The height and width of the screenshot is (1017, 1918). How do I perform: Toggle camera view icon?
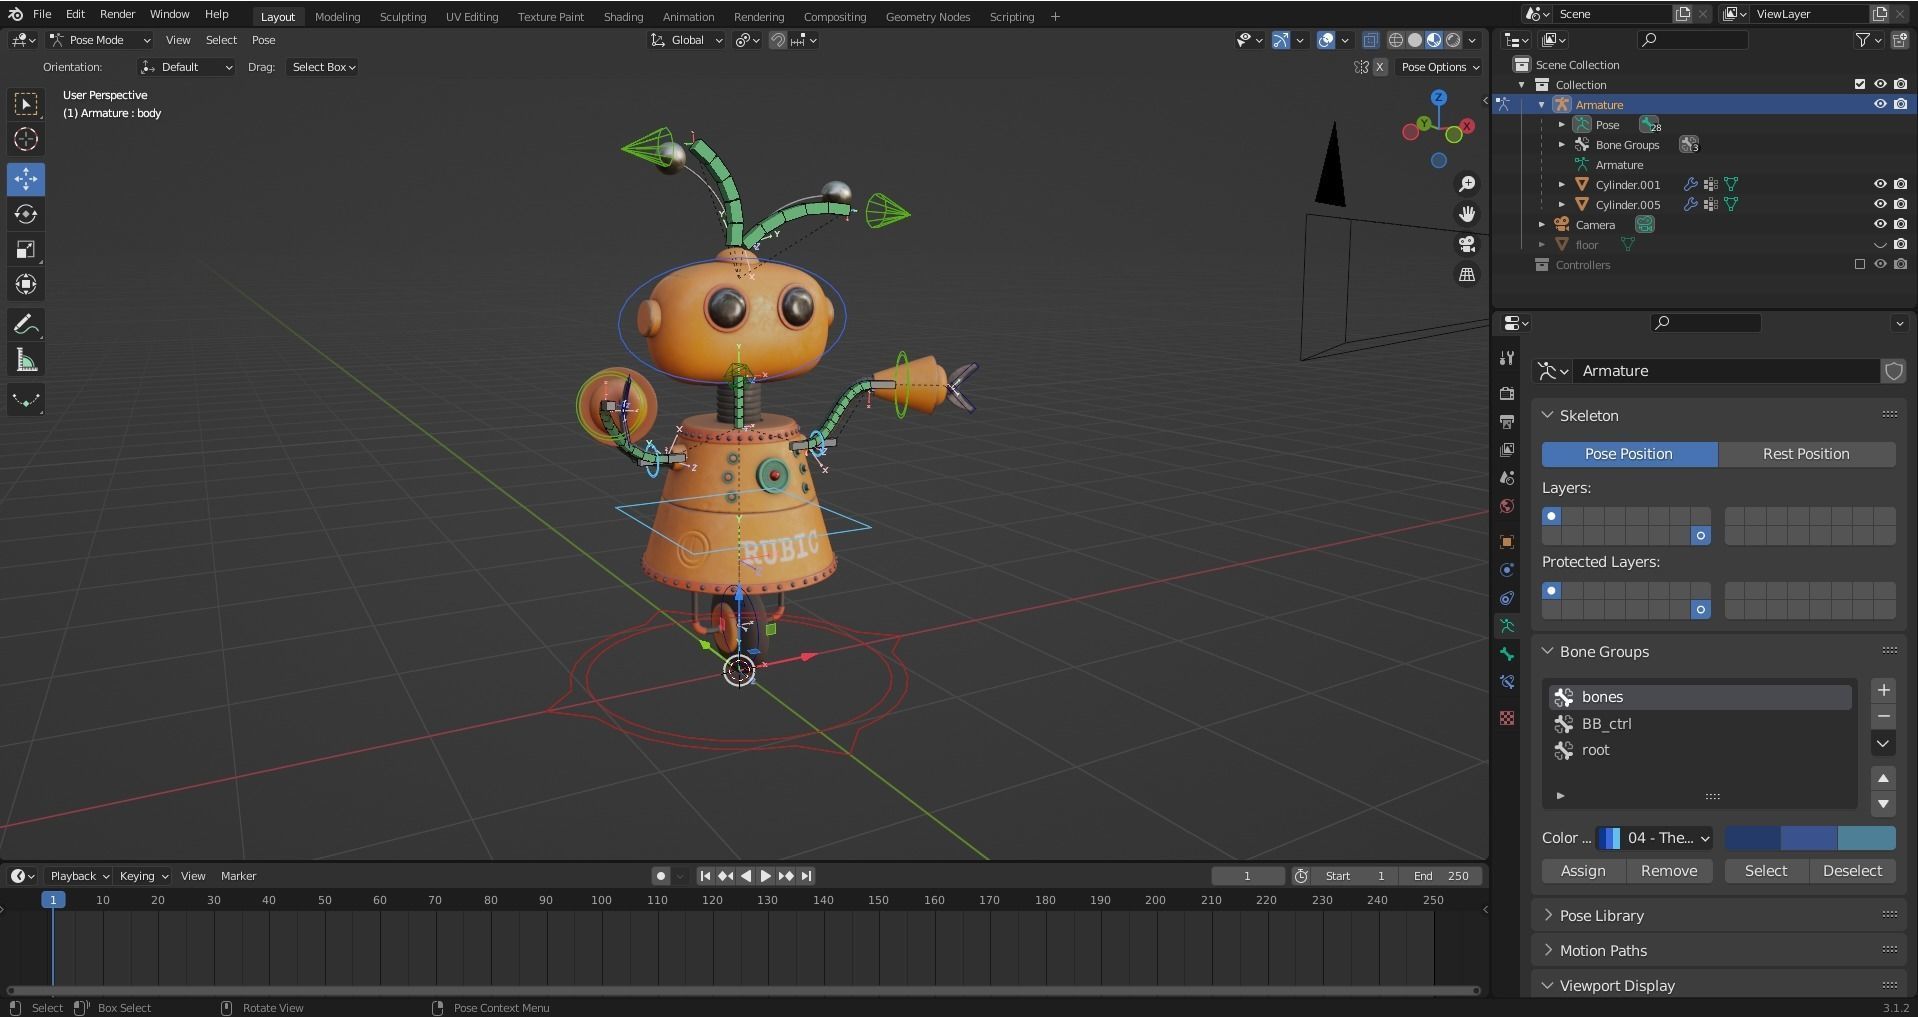pos(1467,244)
